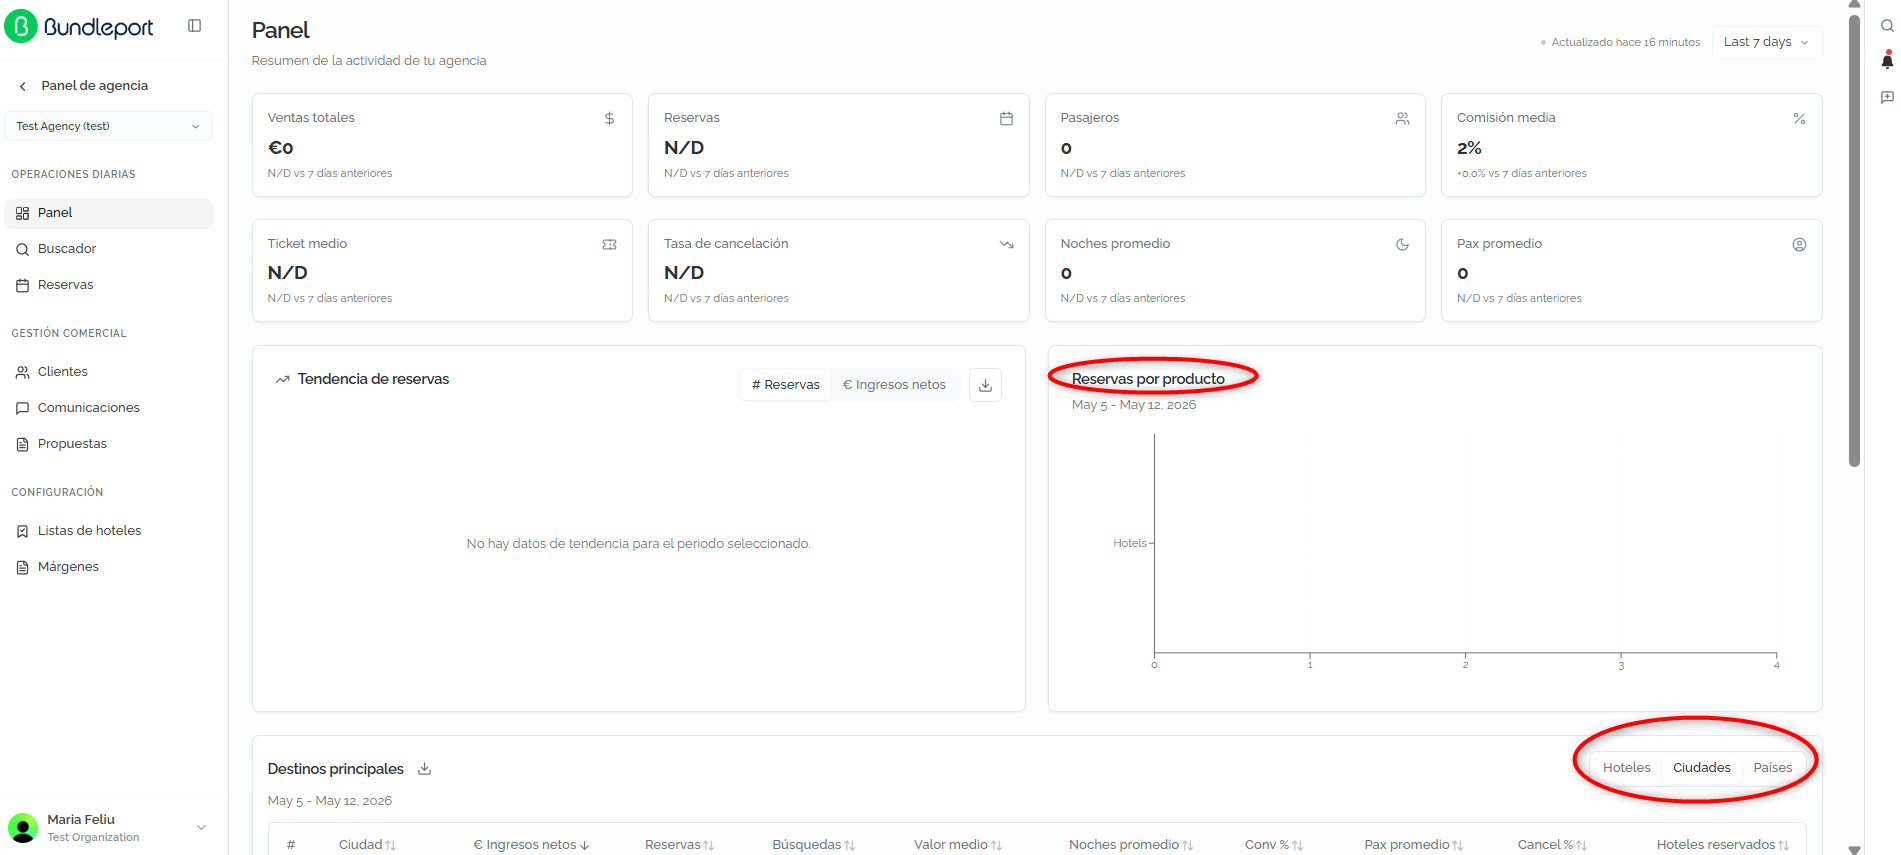Viewport: 1901px width, 855px height.
Task: Switch trend chart to # Reservas
Action: (786, 385)
